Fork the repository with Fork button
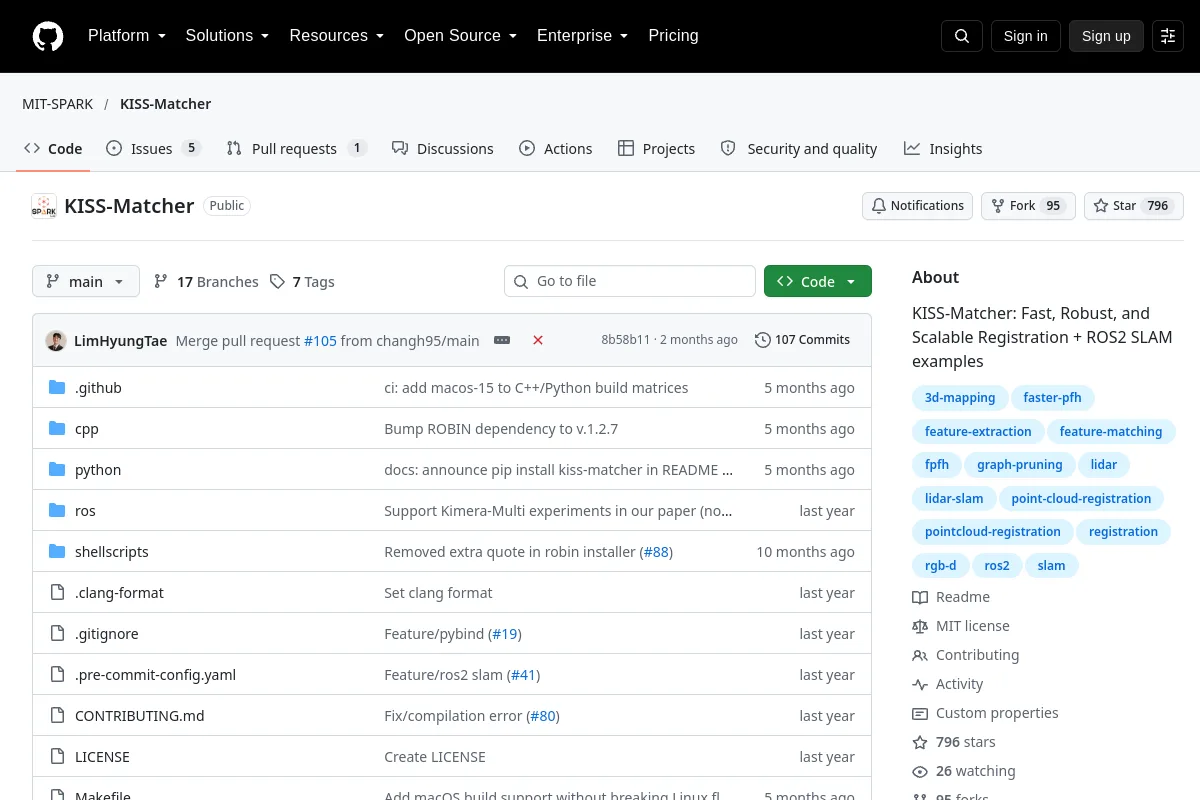Image resolution: width=1200 pixels, height=800 pixels. [x=1028, y=206]
